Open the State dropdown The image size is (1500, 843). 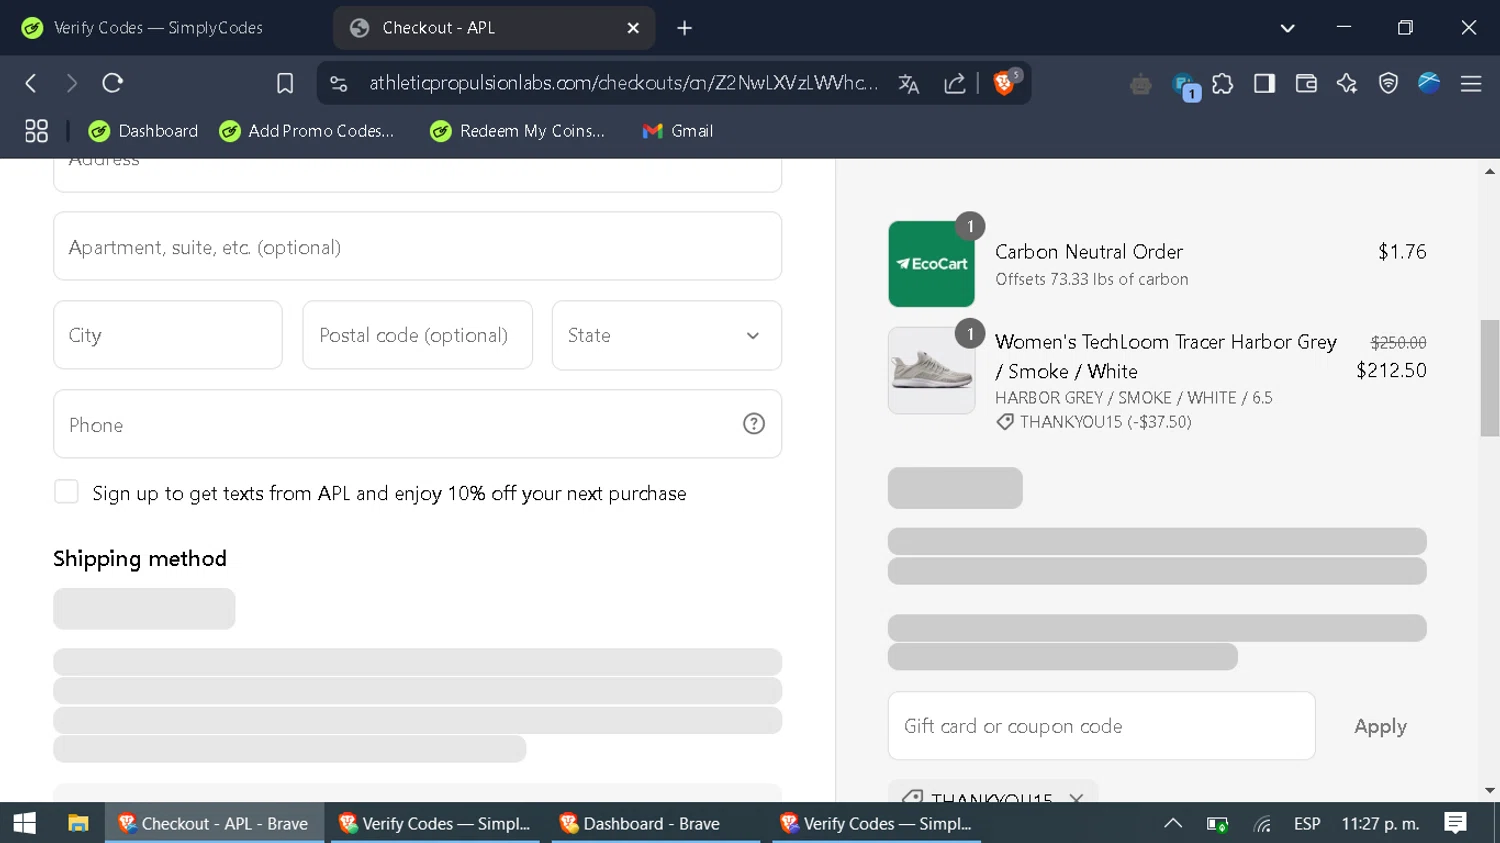click(x=667, y=335)
